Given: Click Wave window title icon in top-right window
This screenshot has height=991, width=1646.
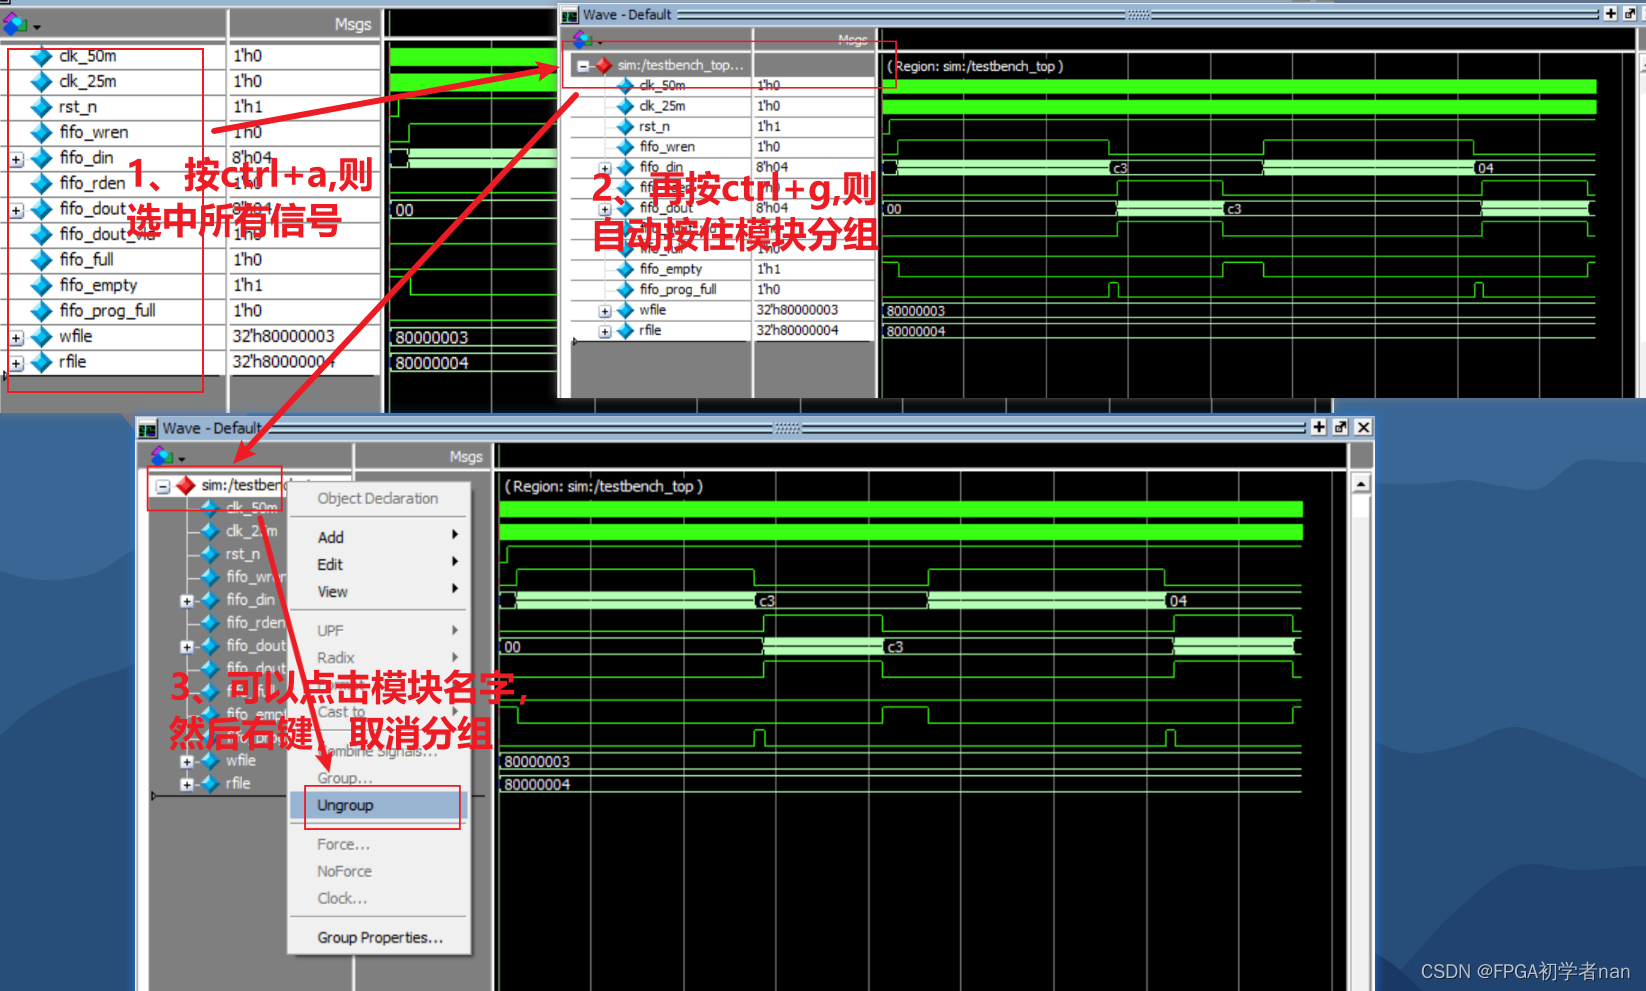Looking at the screenshot, I should coord(570,15).
